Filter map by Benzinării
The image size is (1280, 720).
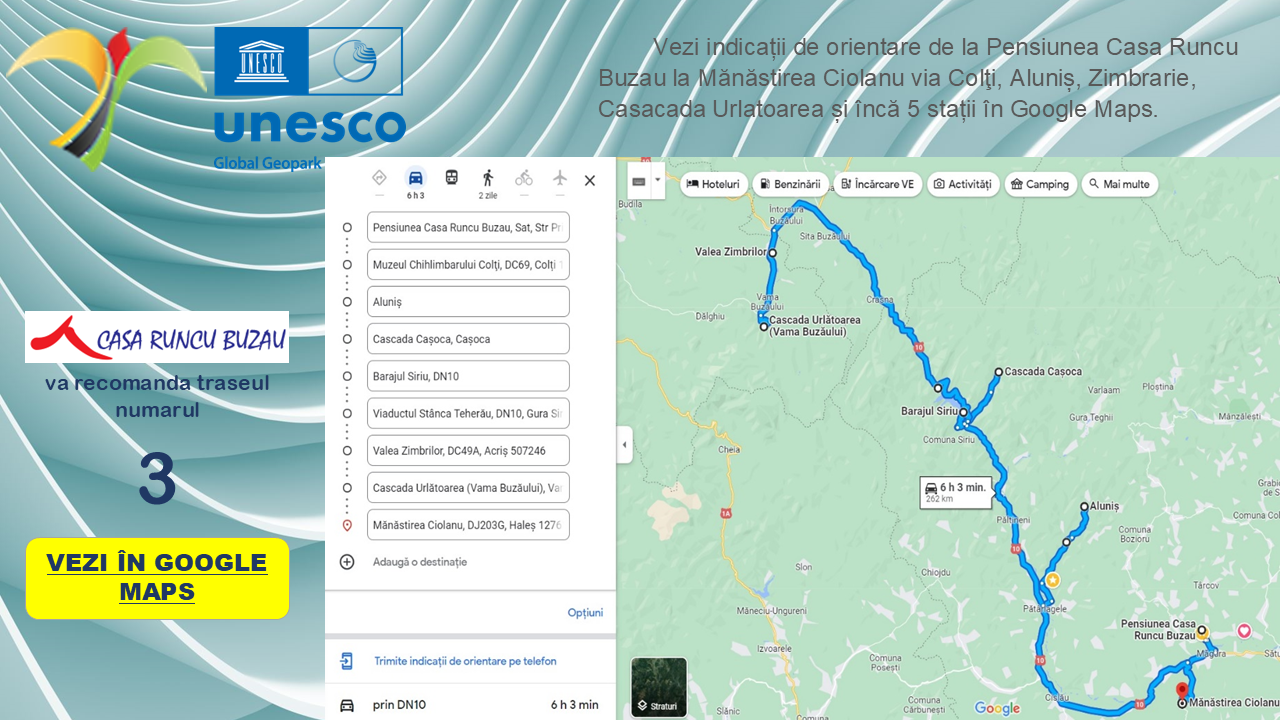(790, 184)
